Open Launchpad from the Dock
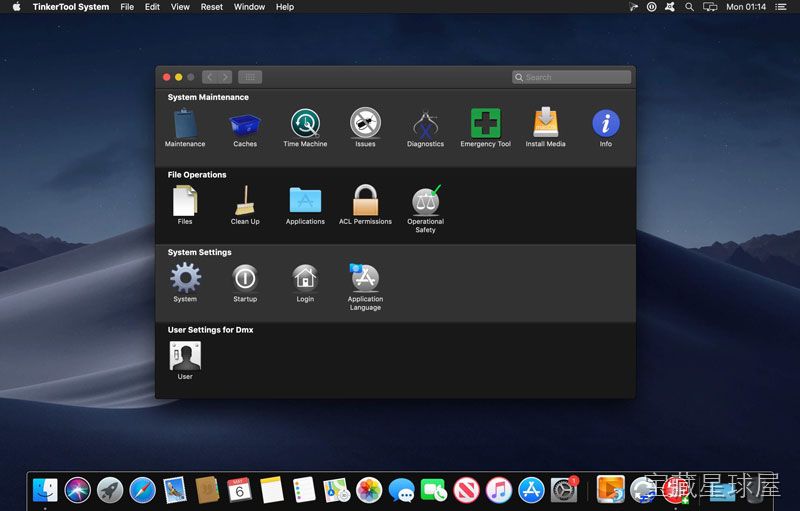Screen dimensions: 800x511 pos(110,490)
